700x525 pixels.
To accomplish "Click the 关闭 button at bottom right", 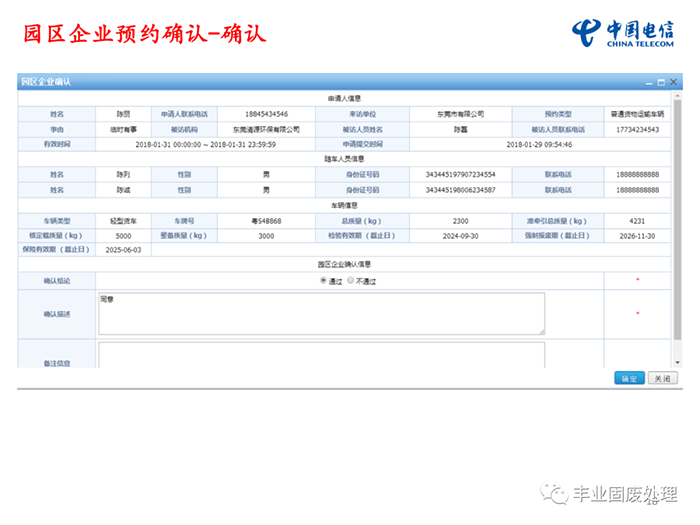I will [x=662, y=379].
